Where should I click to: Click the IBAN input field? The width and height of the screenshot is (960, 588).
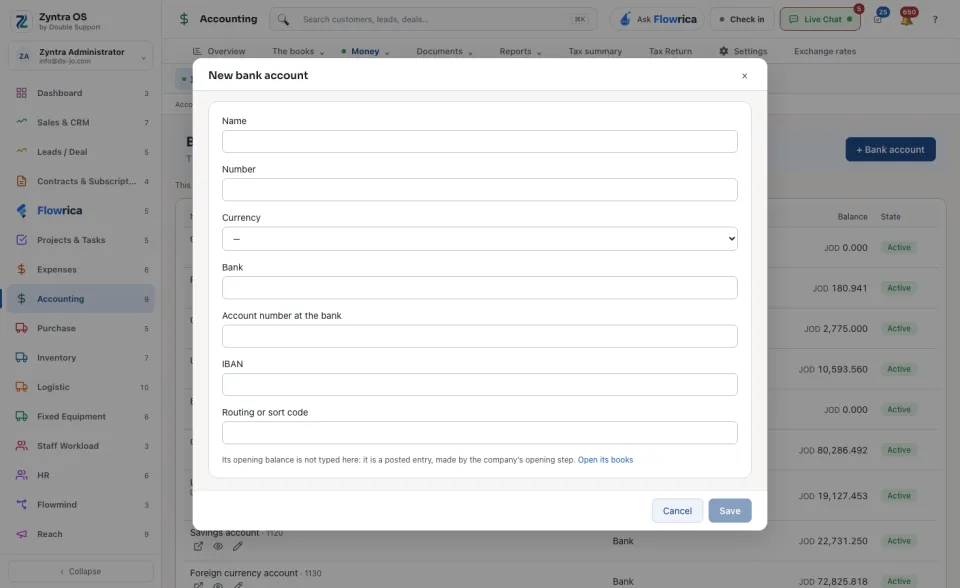point(479,385)
